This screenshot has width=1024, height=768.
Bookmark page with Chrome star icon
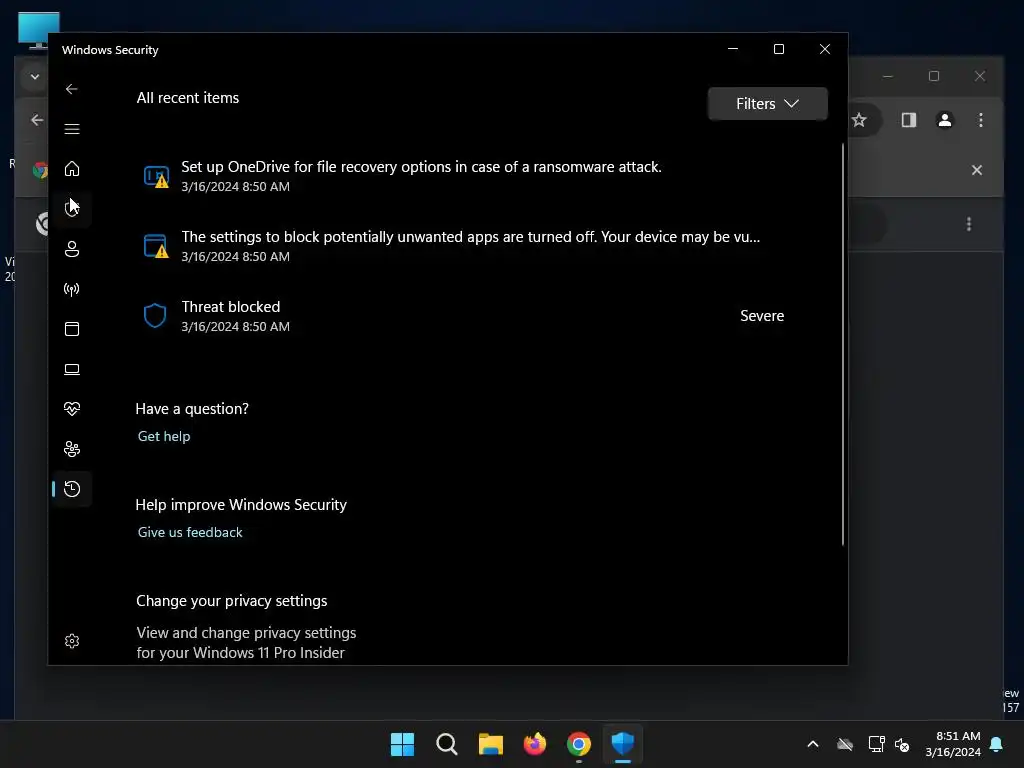pos(859,120)
